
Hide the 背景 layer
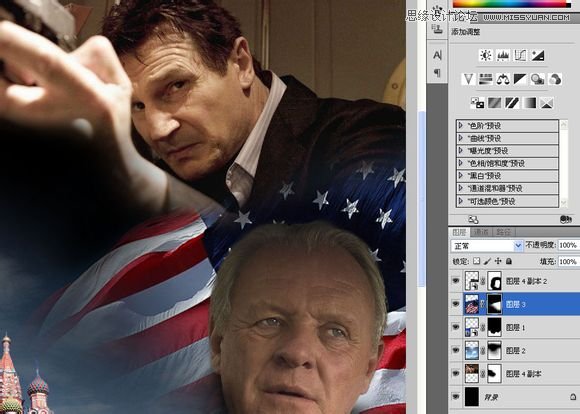[x=456, y=397]
